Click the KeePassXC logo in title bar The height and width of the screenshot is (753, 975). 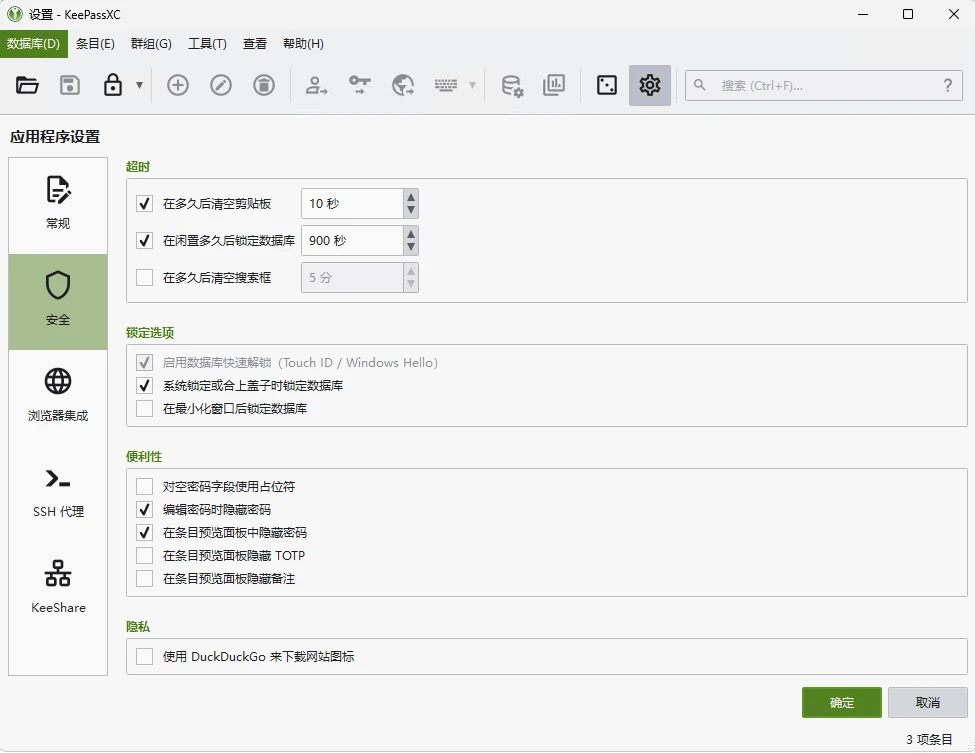point(14,14)
